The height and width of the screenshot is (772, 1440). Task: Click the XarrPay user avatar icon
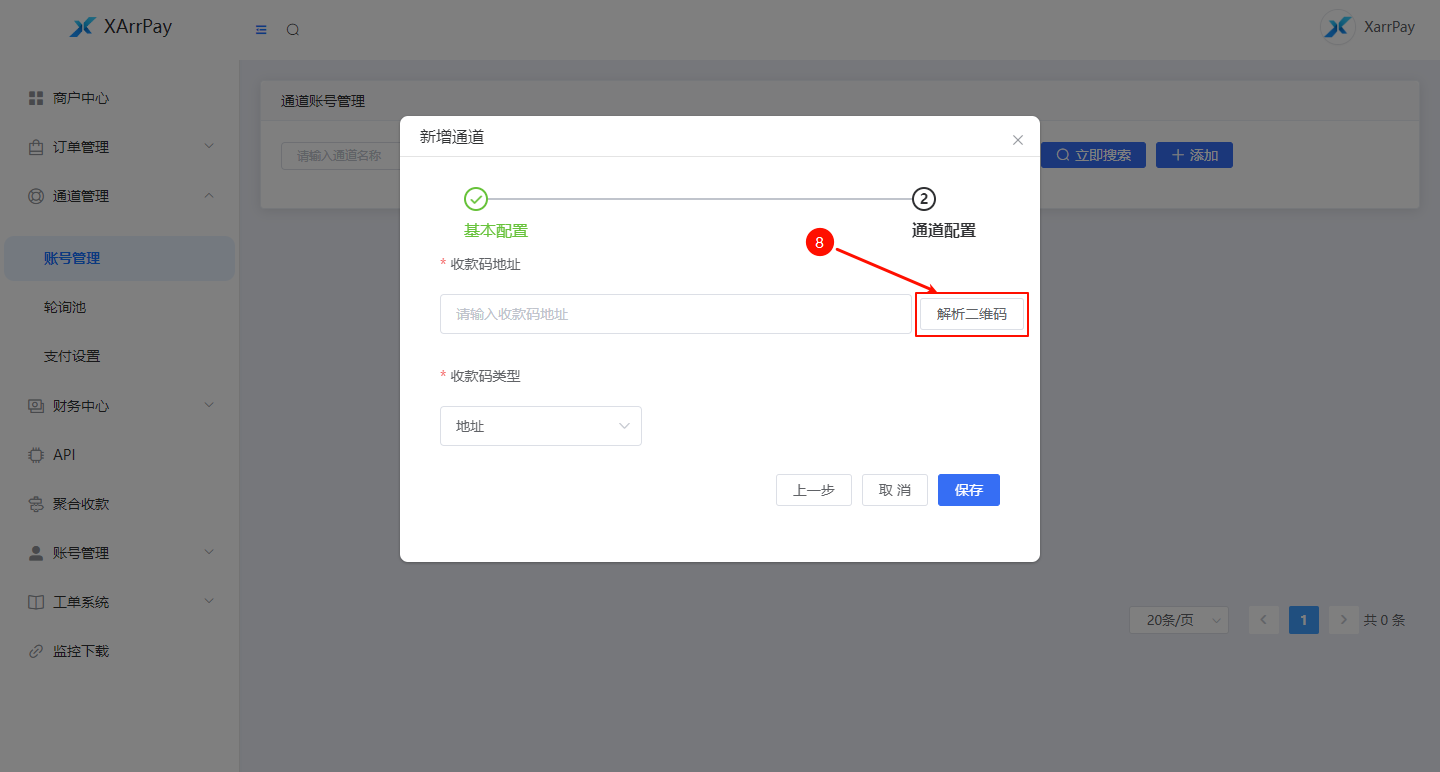(1338, 27)
